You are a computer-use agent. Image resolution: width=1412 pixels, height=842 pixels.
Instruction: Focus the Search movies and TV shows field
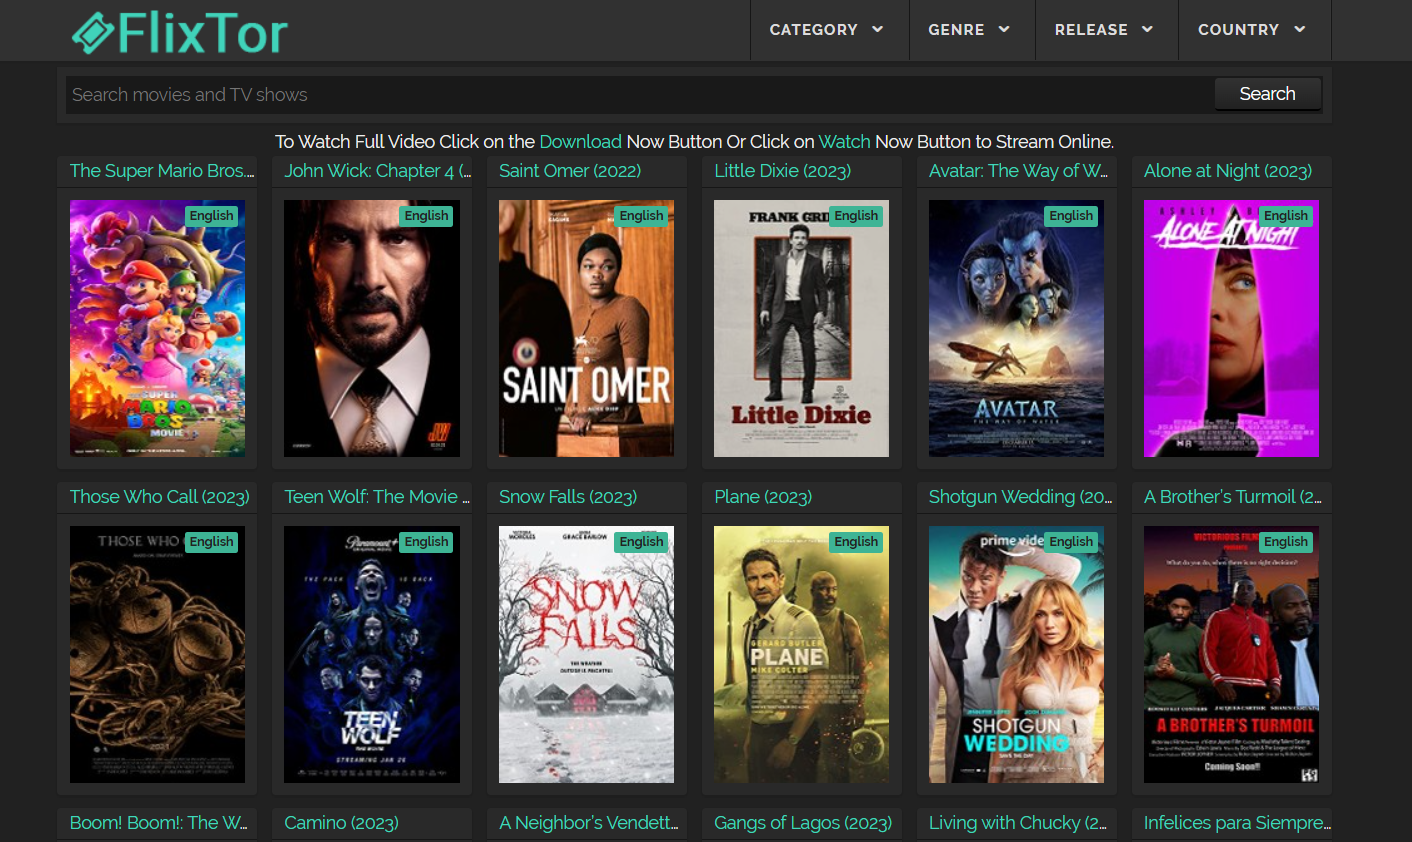coord(638,95)
